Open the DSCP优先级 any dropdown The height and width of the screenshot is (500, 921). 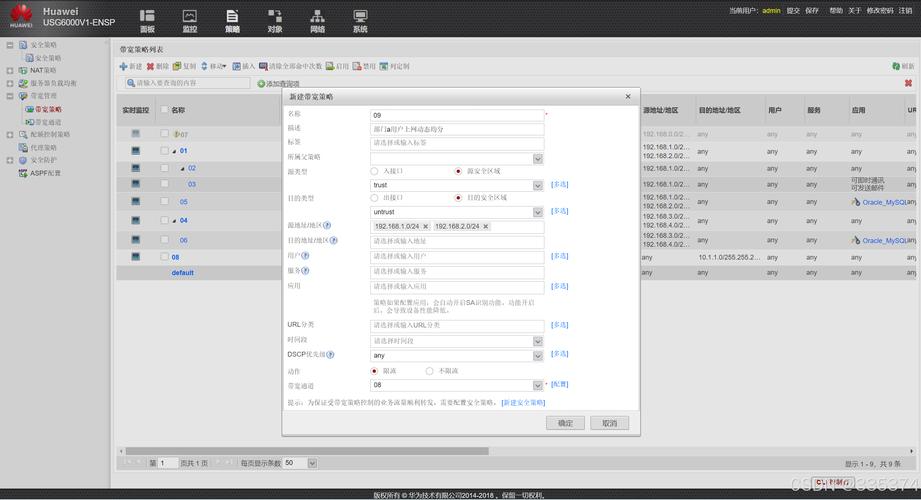pyautogui.click(x=537, y=355)
